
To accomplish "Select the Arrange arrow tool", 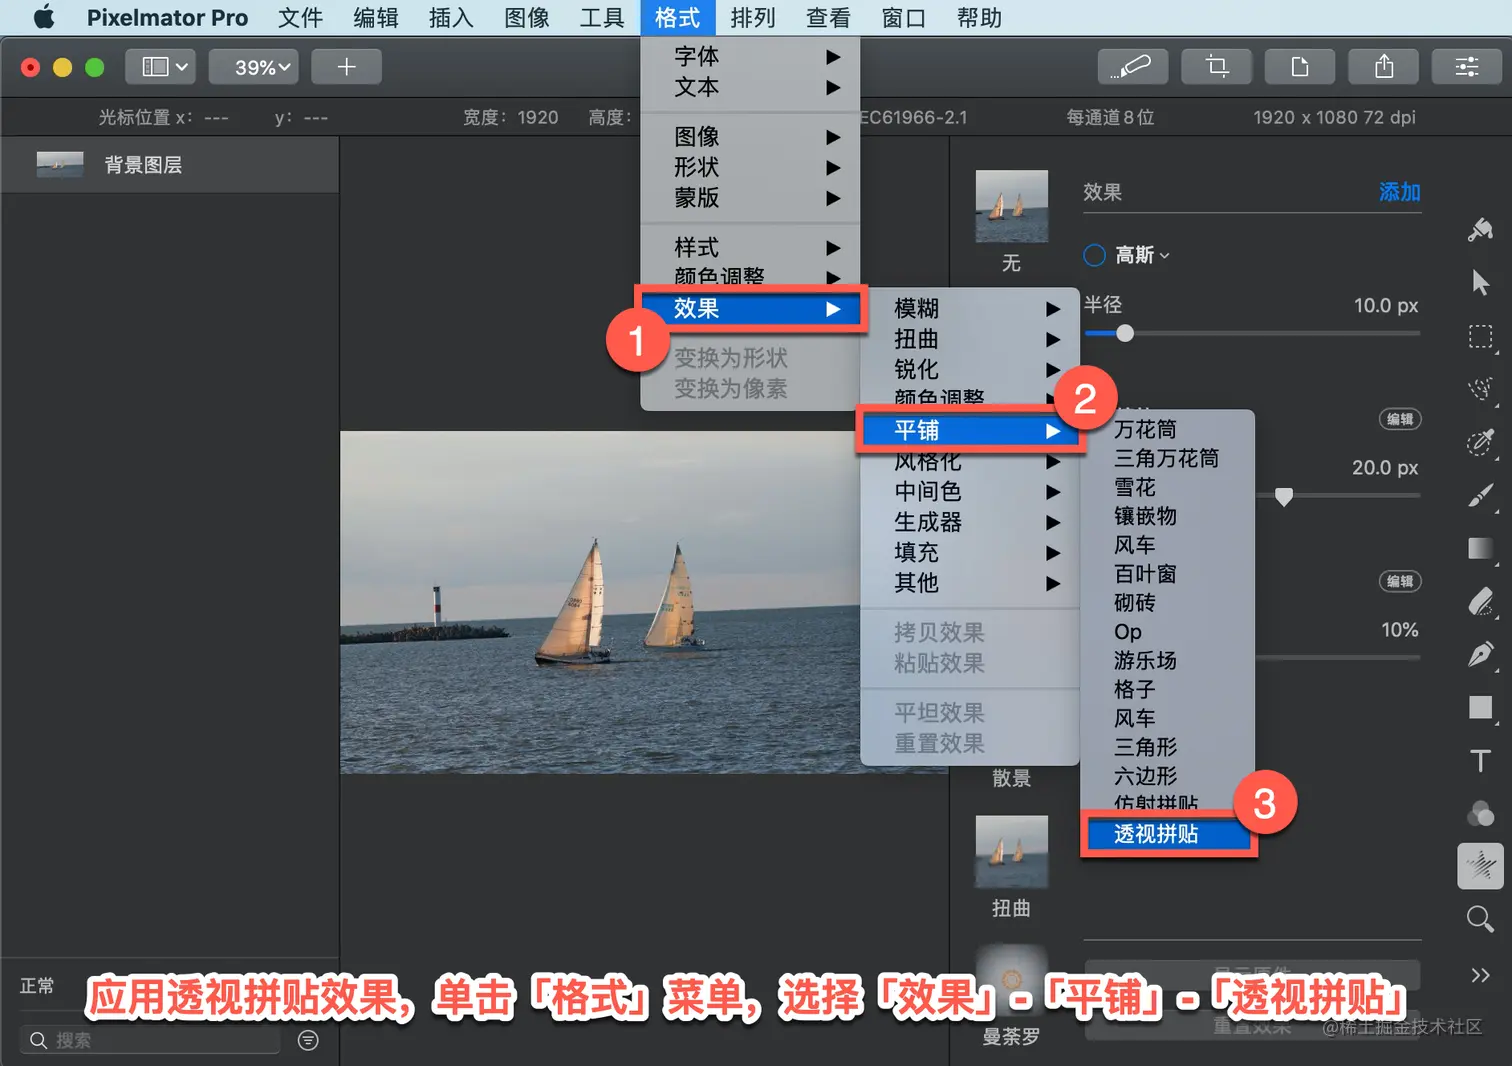I will click(1480, 282).
